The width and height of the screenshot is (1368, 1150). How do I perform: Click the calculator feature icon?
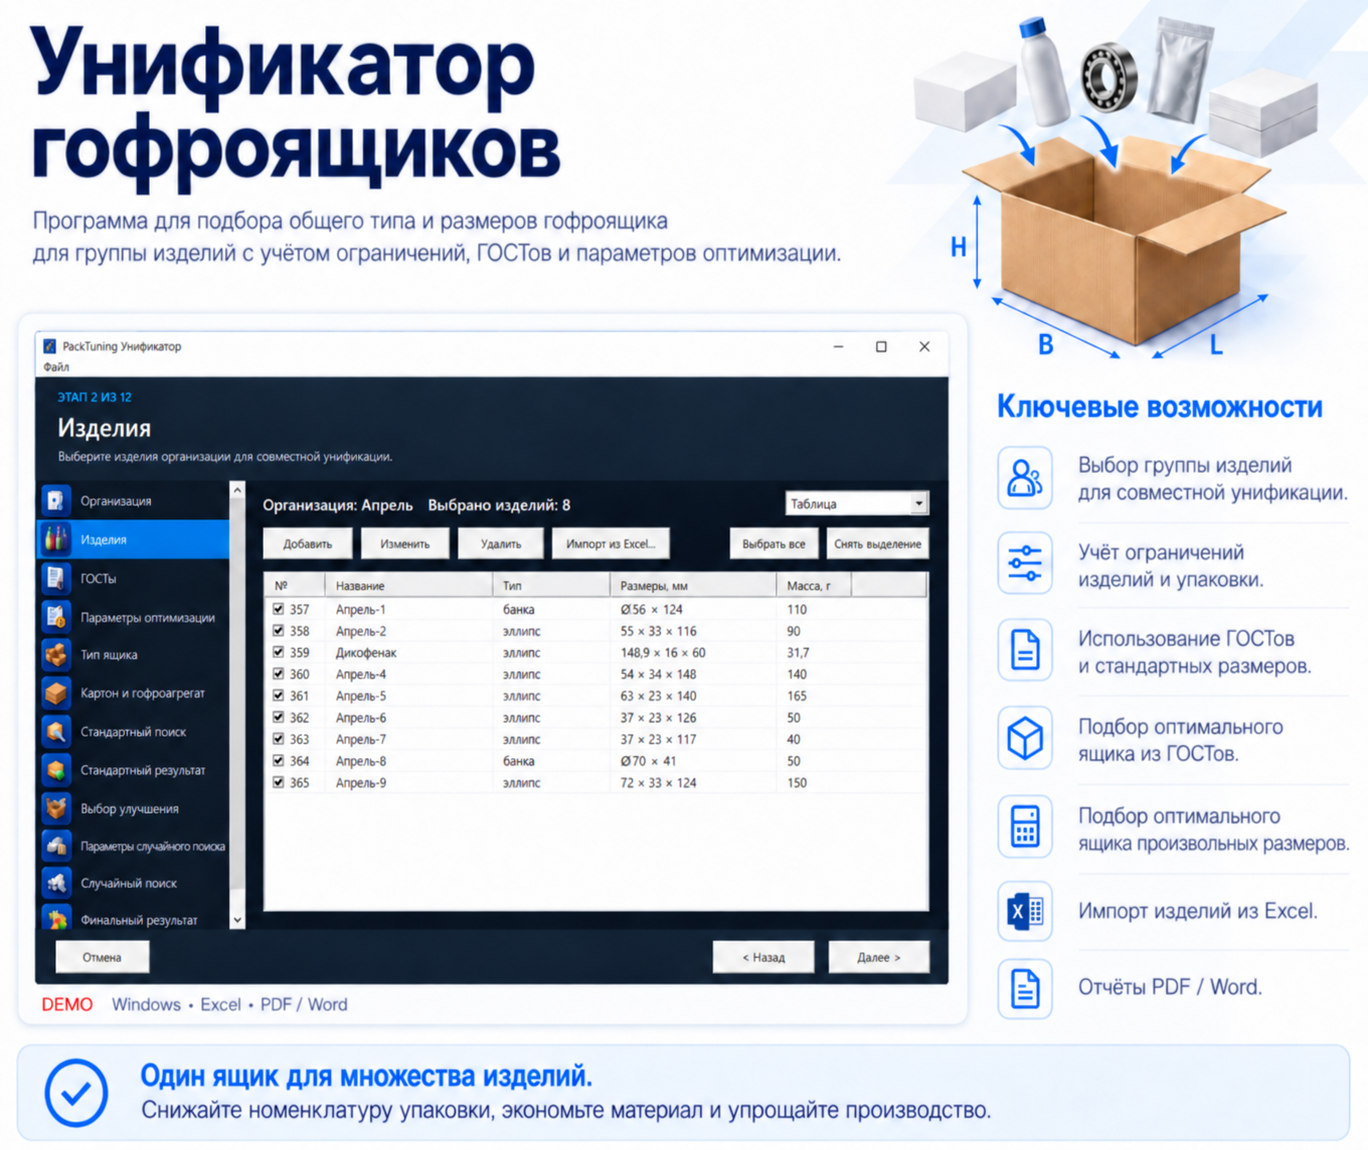click(1024, 826)
